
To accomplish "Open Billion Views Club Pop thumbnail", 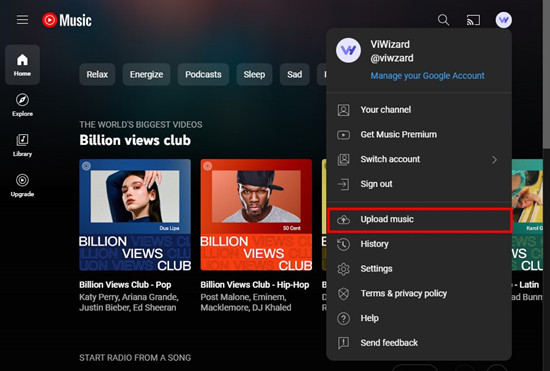I will pyautogui.click(x=135, y=215).
